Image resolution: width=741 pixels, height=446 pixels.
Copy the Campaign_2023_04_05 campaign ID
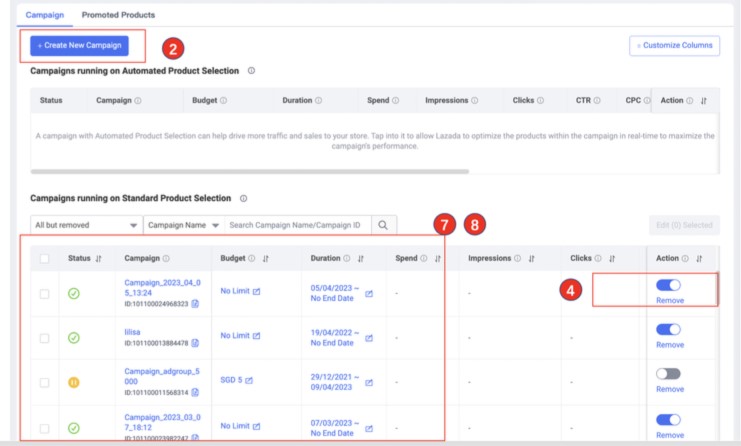[x=195, y=303]
